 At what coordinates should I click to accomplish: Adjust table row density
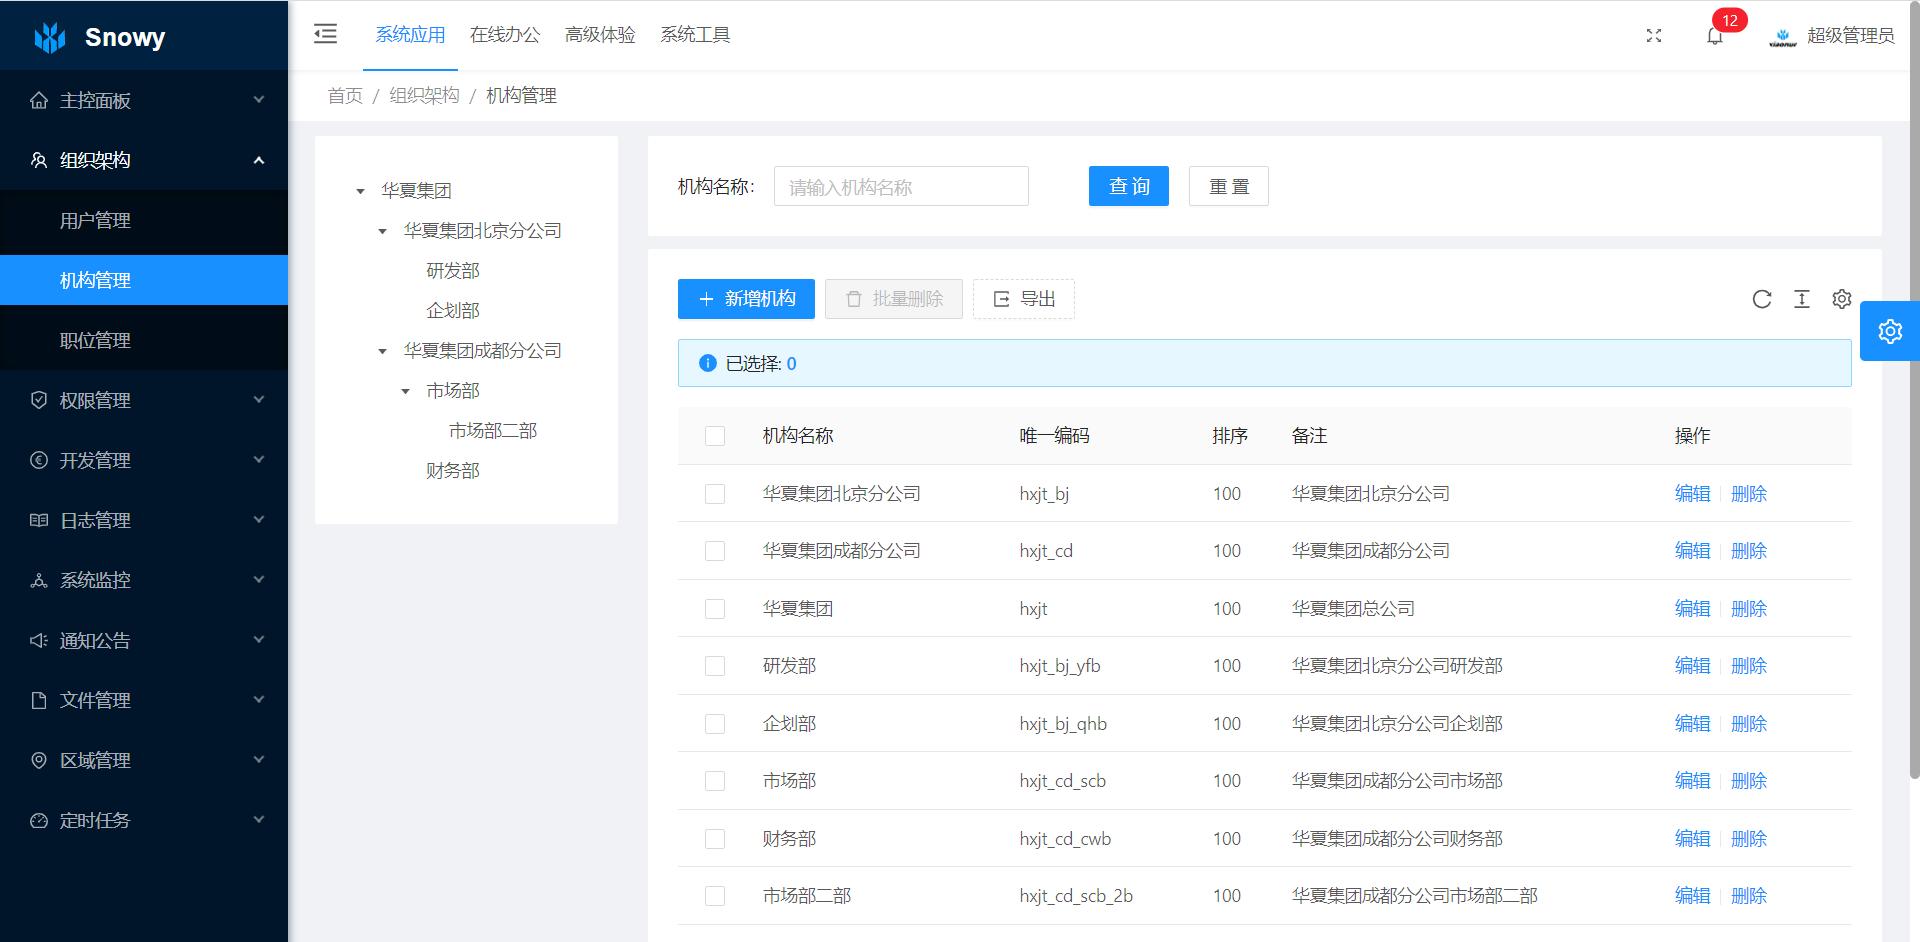tap(1801, 299)
